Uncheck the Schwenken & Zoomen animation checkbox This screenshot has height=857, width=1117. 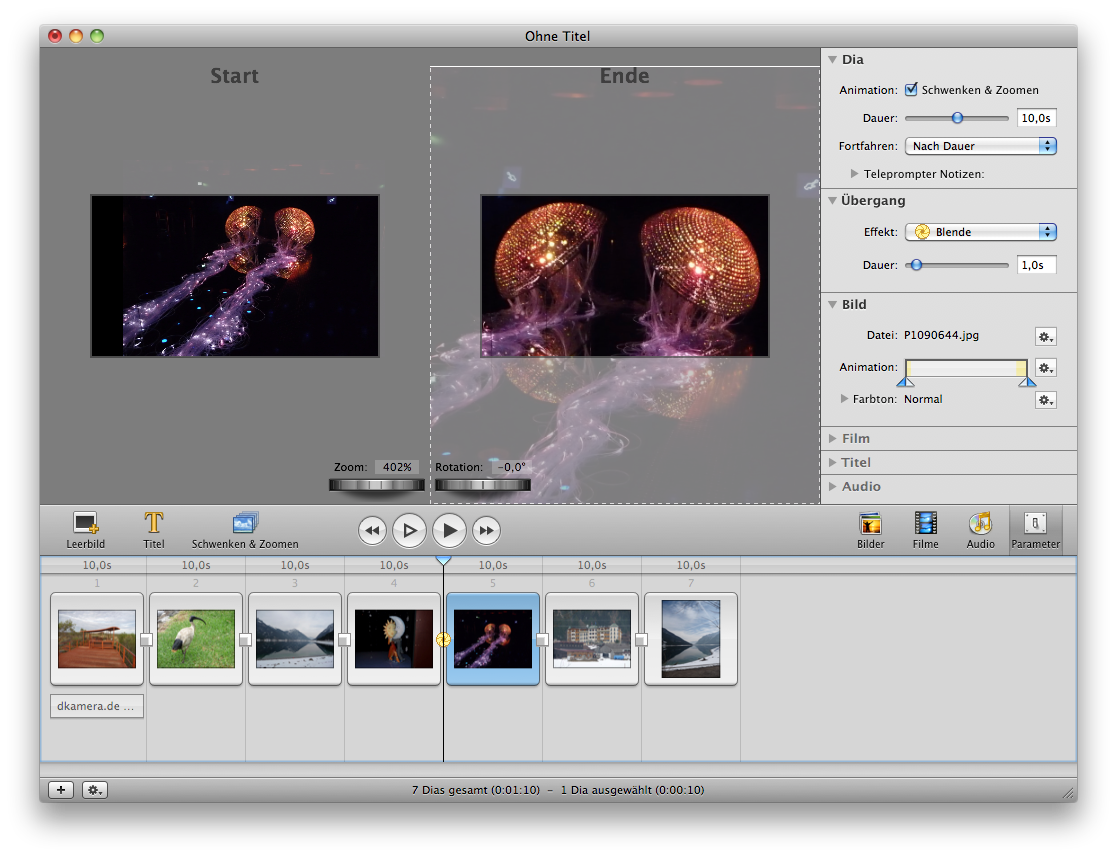(911, 89)
